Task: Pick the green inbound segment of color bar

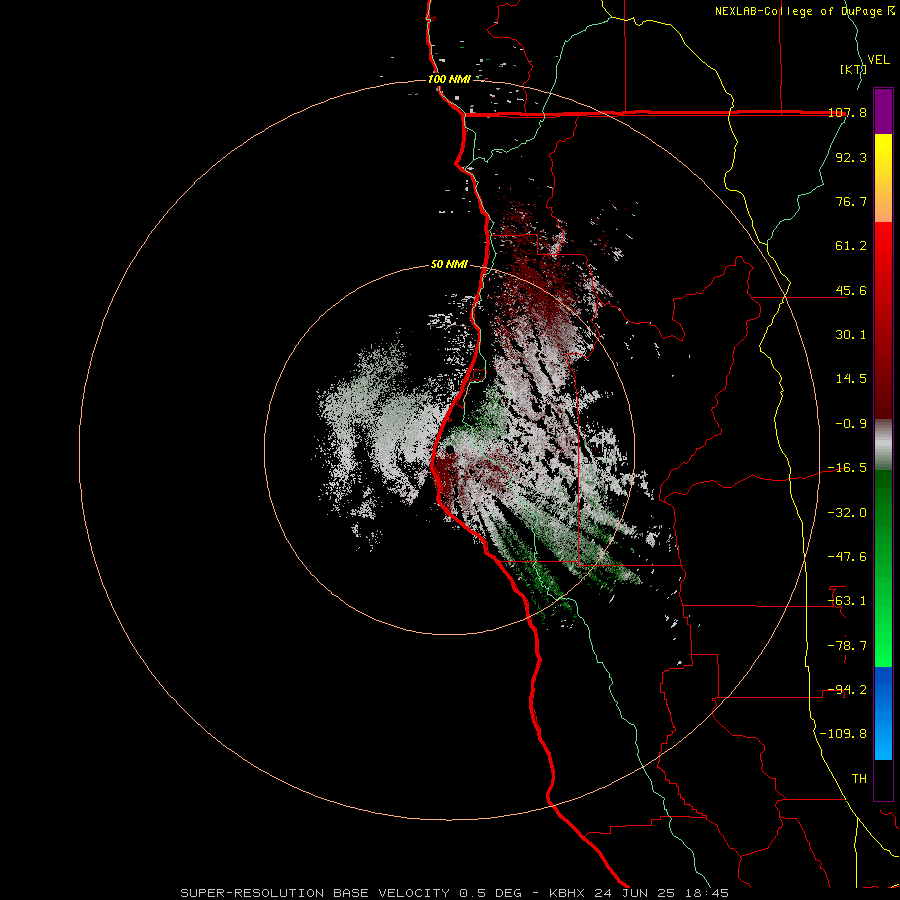Action: point(883,568)
